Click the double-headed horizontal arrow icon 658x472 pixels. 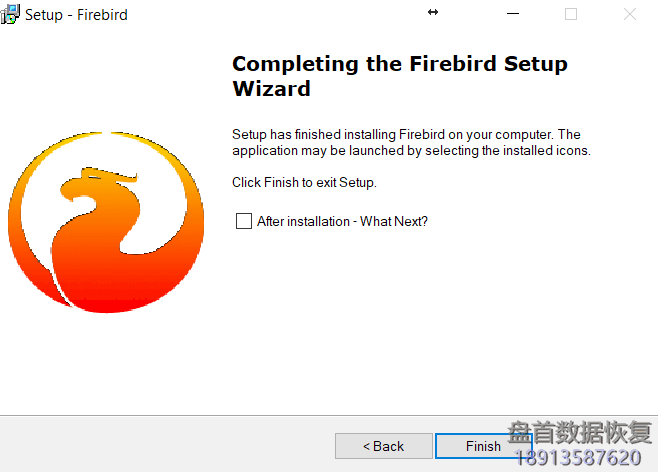pos(433,13)
